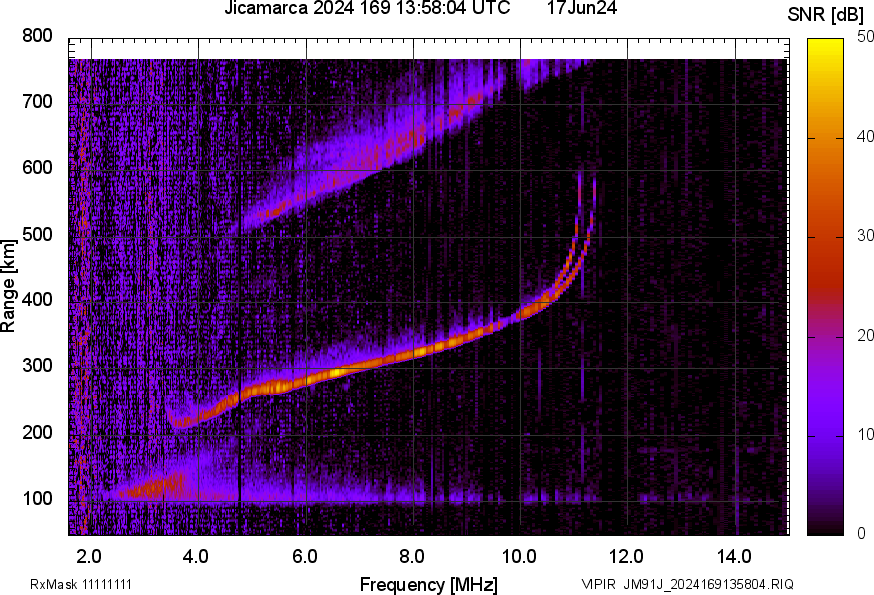Click the frequency tick label '12.0'

(x=627, y=557)
